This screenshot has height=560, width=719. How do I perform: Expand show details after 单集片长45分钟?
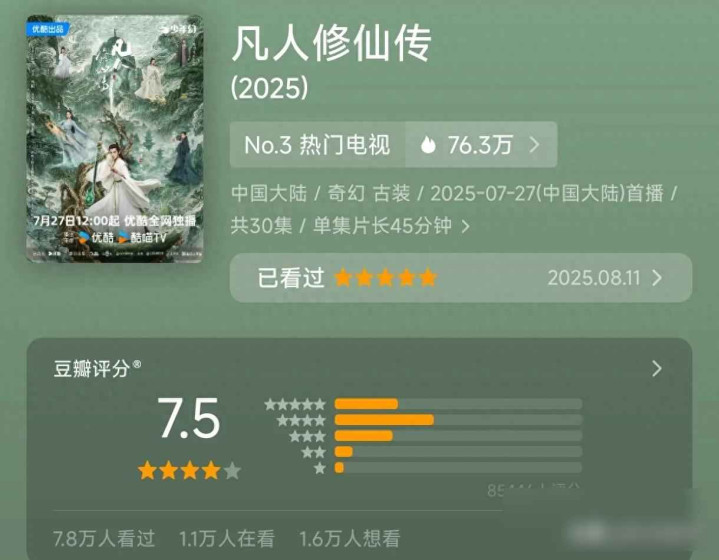465,226
